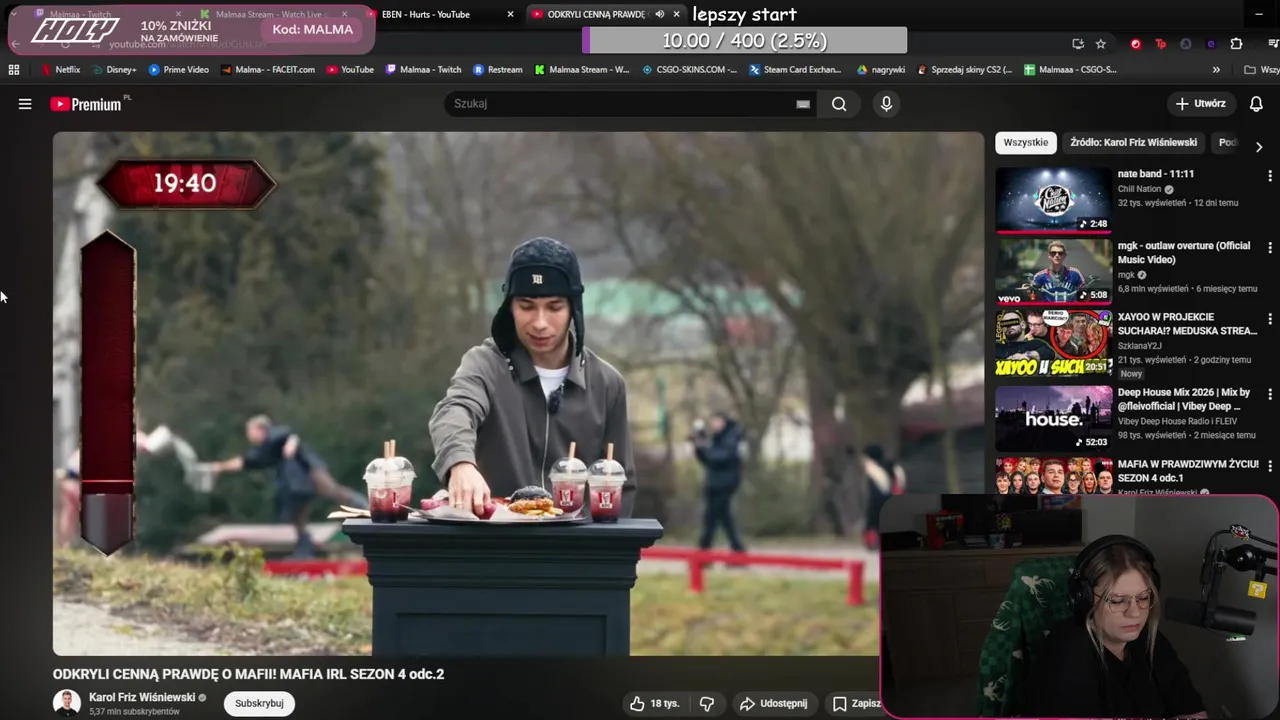The width and height of the screenshot is (1280, 720).
Task: Like the video (18 tys.)
Action: (x=654, y=704)
